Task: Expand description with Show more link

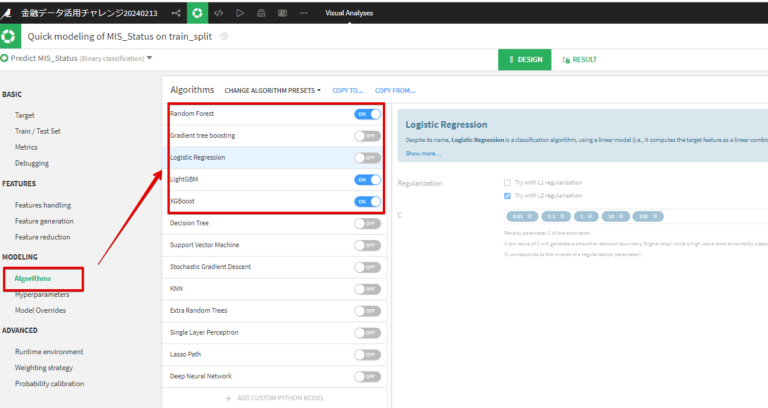Action: click(423, 153)
